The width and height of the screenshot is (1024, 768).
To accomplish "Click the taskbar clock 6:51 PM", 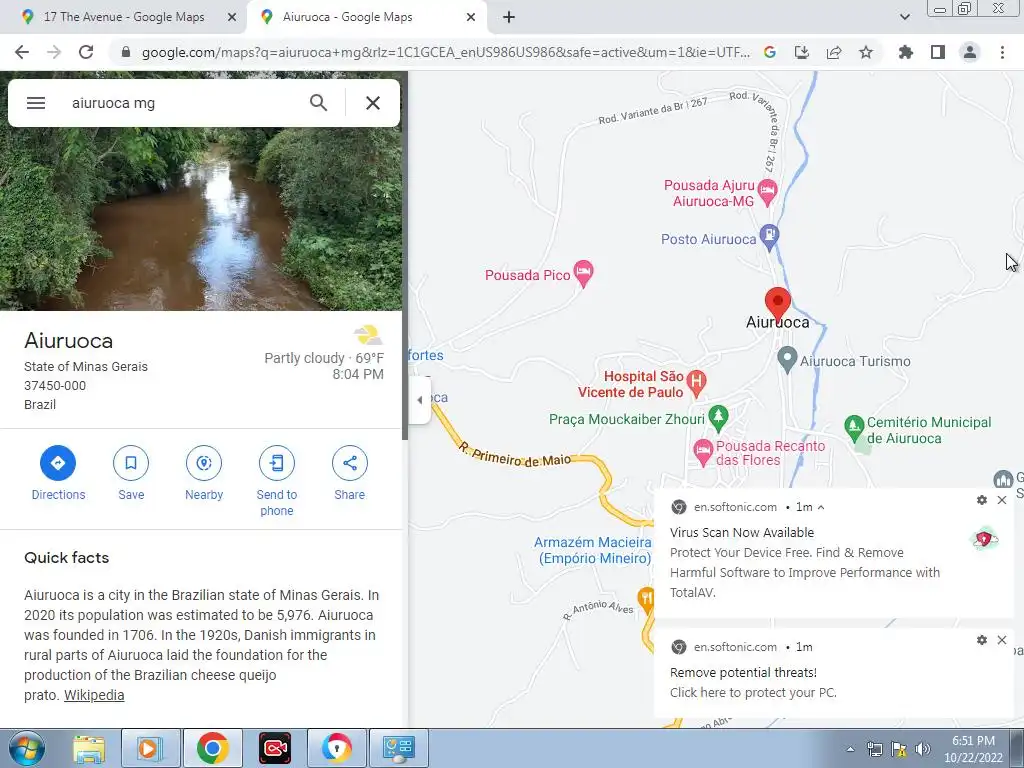I will pos(973,741).
